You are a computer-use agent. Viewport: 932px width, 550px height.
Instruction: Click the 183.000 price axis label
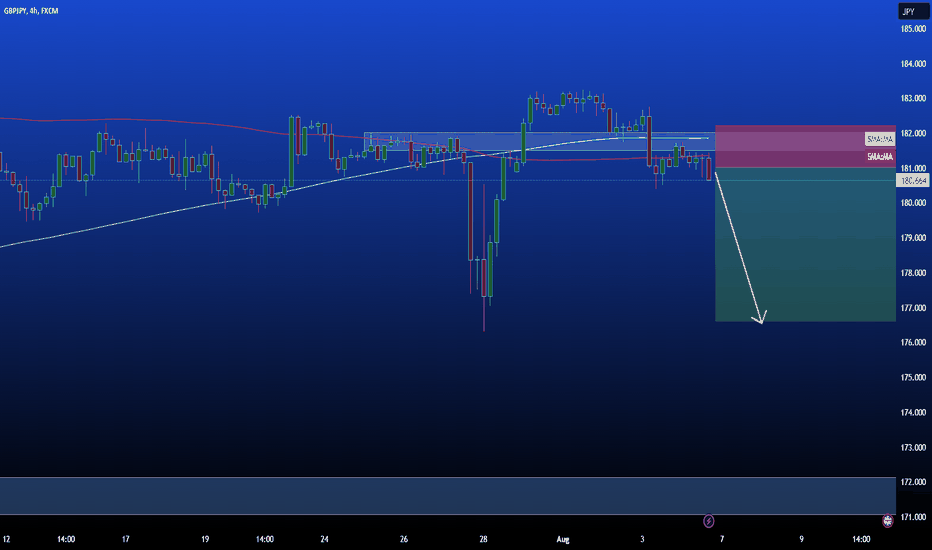(x=913, y=98)
